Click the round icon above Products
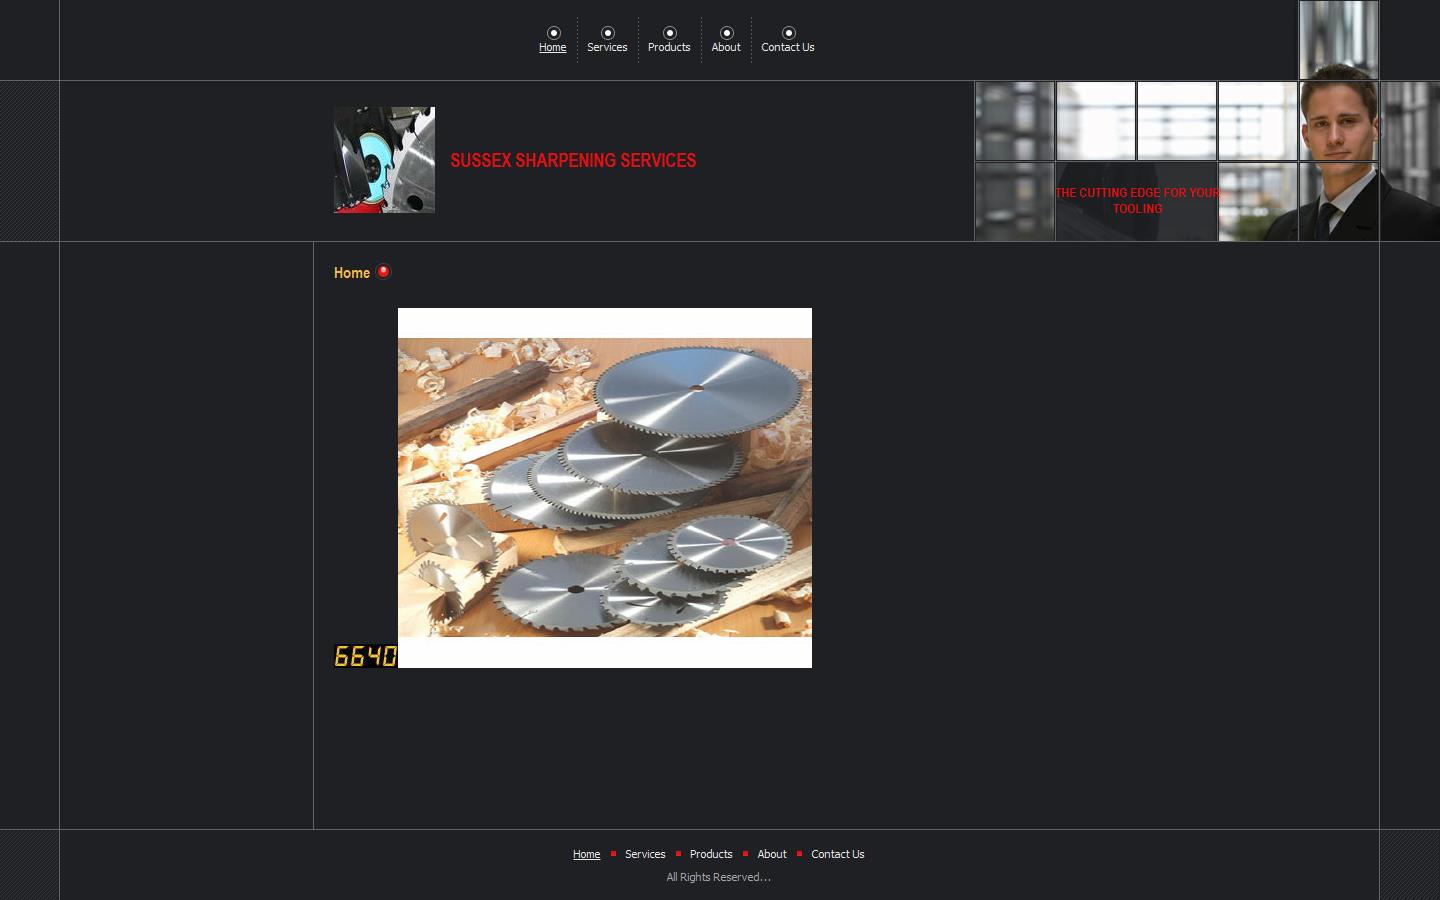1440x900 pixels. tap(669, 33)
